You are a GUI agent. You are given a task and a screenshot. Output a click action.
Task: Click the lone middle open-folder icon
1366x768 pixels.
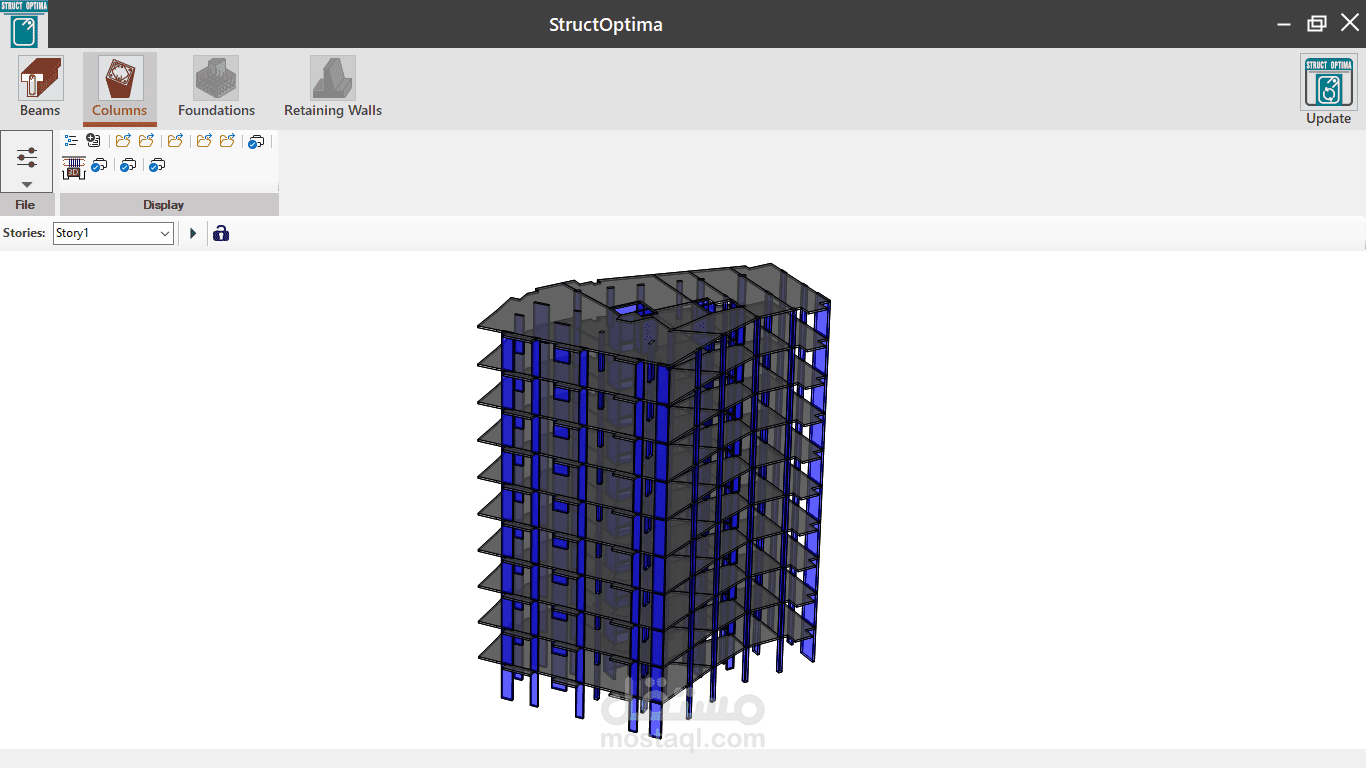pyautogui.click(x=175, y=141)
